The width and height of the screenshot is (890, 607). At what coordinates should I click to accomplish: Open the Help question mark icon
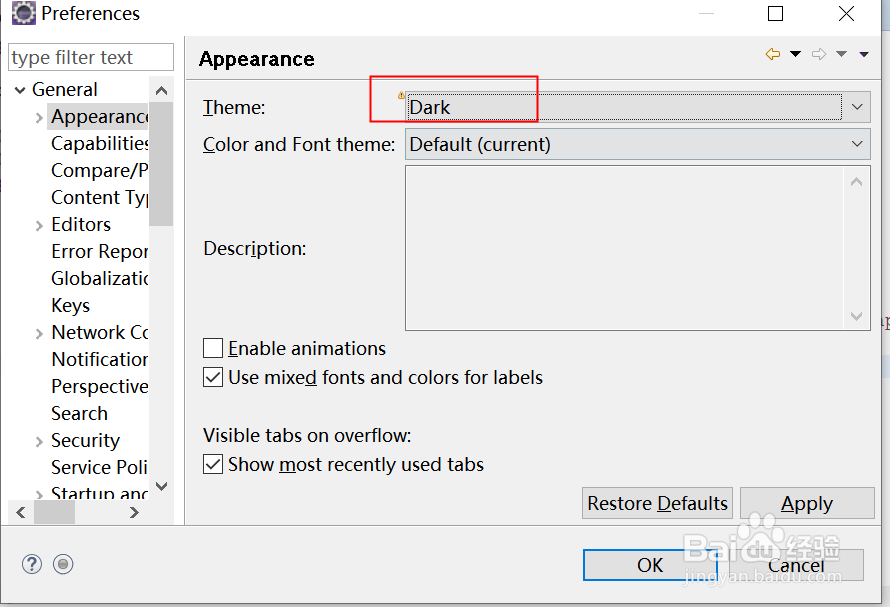32,564
